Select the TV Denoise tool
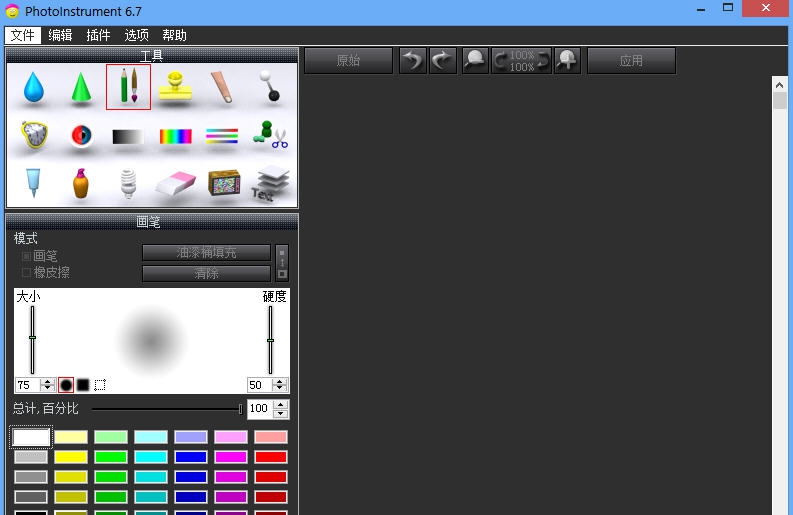This screenshot has width=793, height=515. pyautogui.click(x=224, y=183)
